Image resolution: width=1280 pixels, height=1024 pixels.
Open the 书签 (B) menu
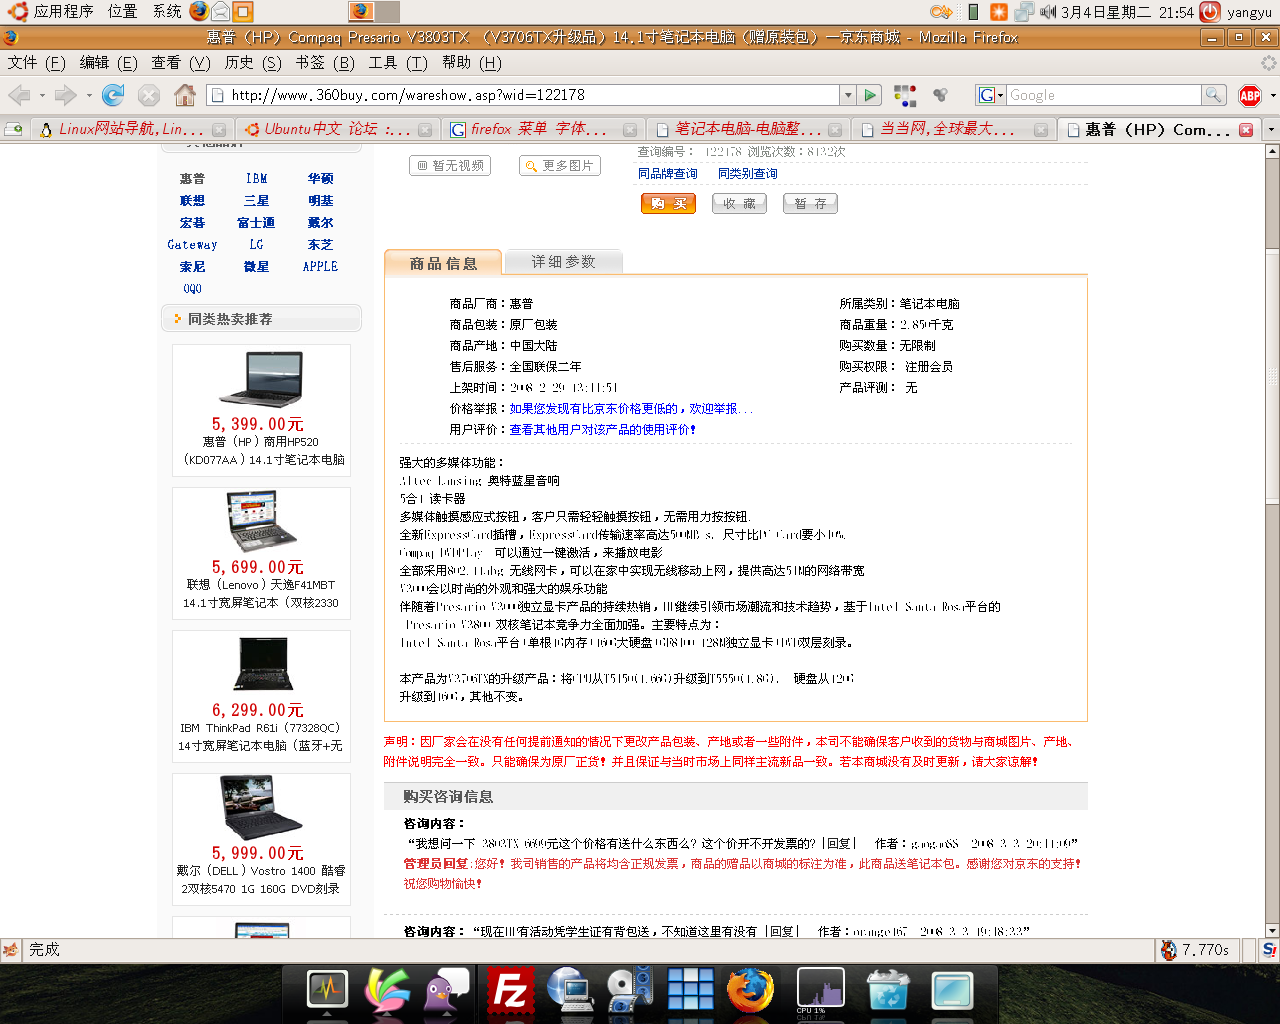[x=325, y=62]
